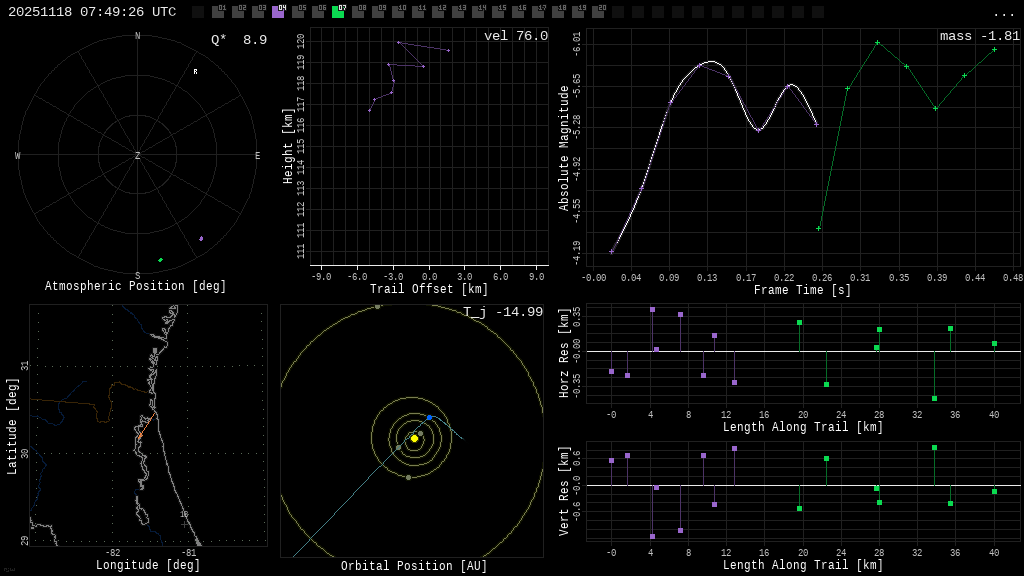This screenshot has width=1024, height=576.
Task: Select the purple station 04 indicator
Action: click(x=278, y=12)
